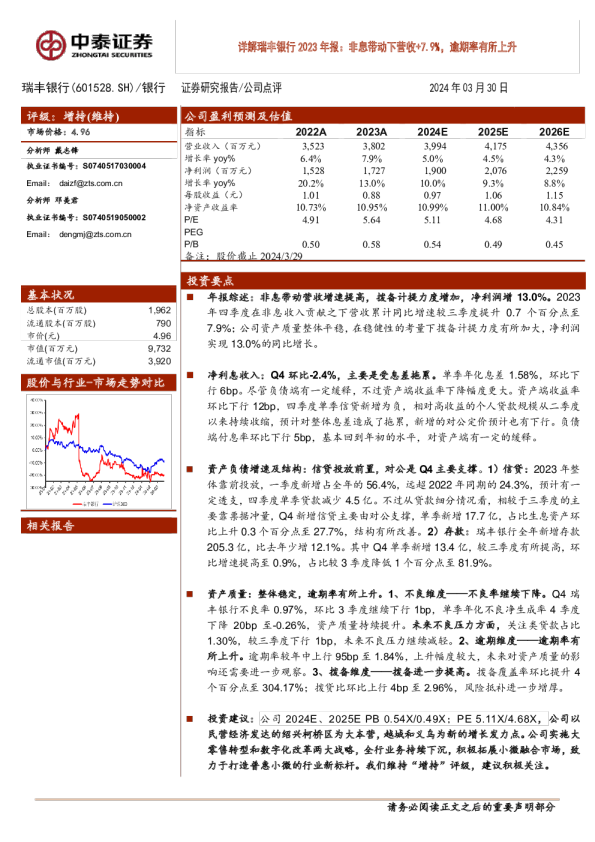Viewport: 595px width, 842px height.
Task: Click the 净利润(百万元) row label
Action: point(218,171)
